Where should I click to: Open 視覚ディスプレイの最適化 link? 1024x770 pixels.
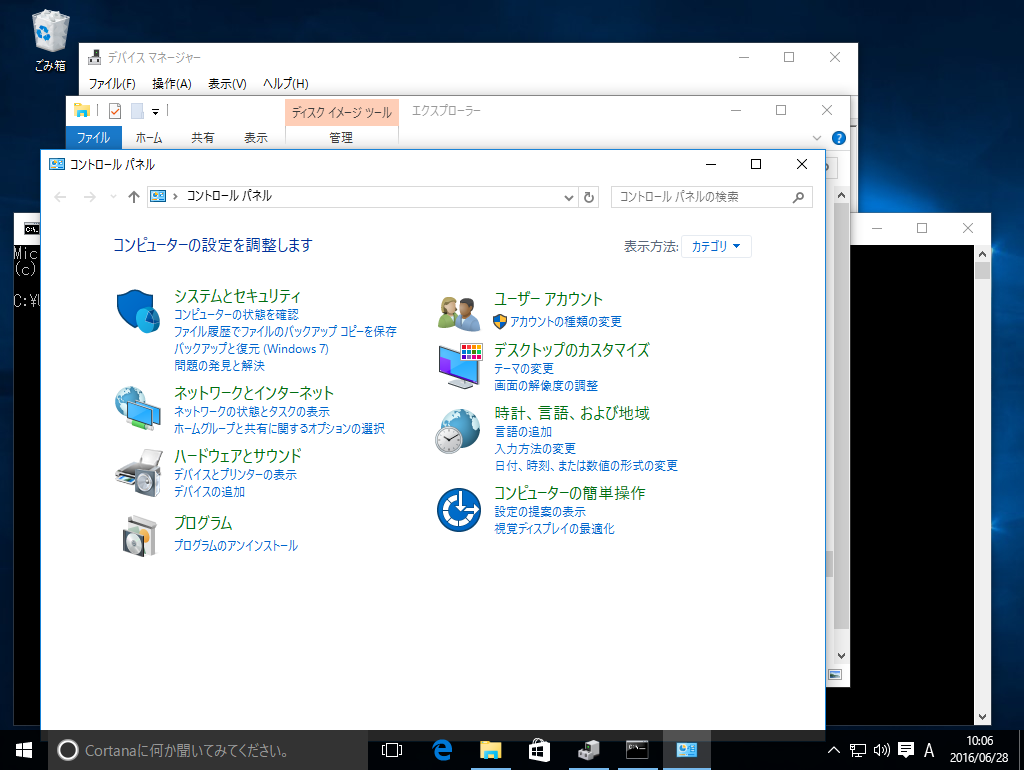554,529
